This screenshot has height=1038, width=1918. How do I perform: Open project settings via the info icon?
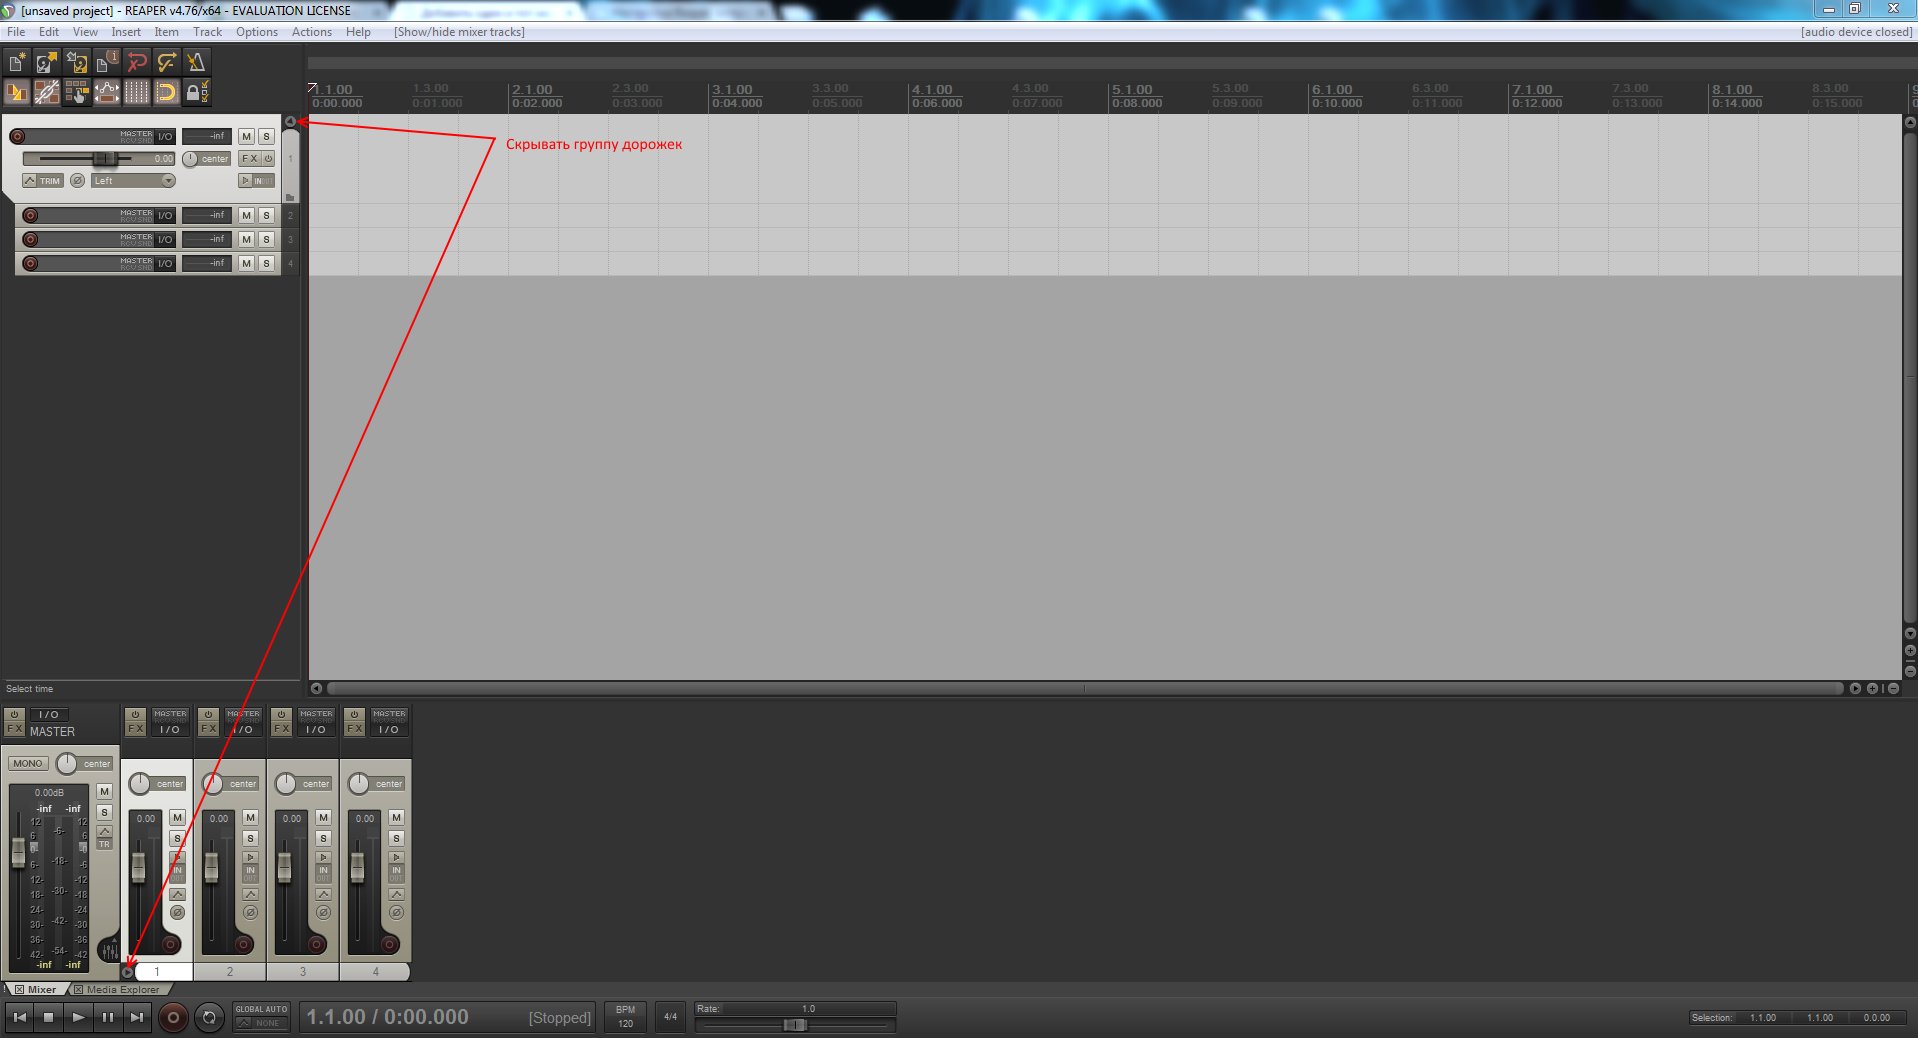click(x=106, y=63)
